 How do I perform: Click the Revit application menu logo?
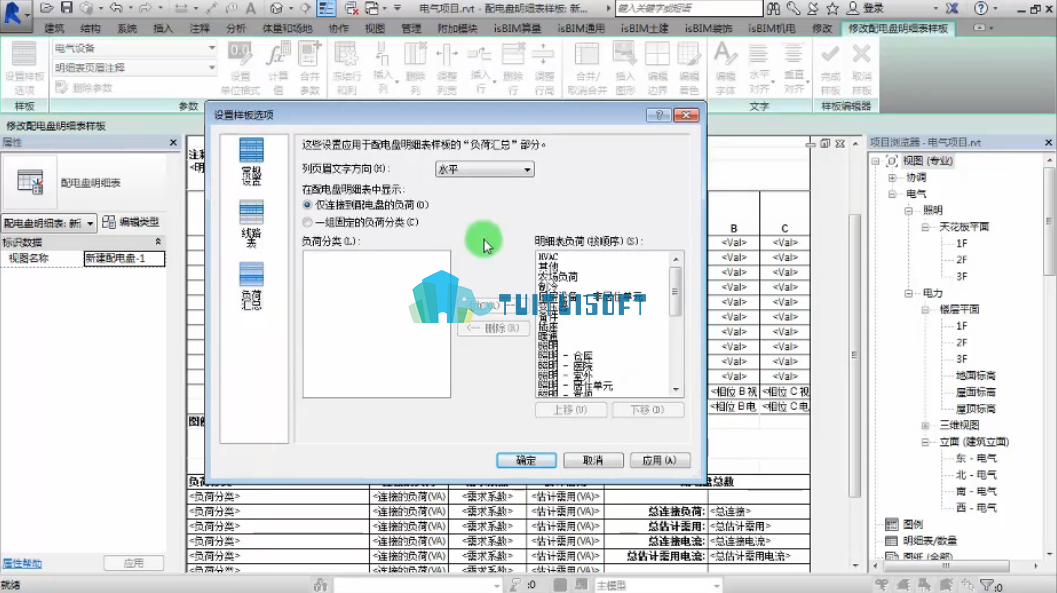13,13
